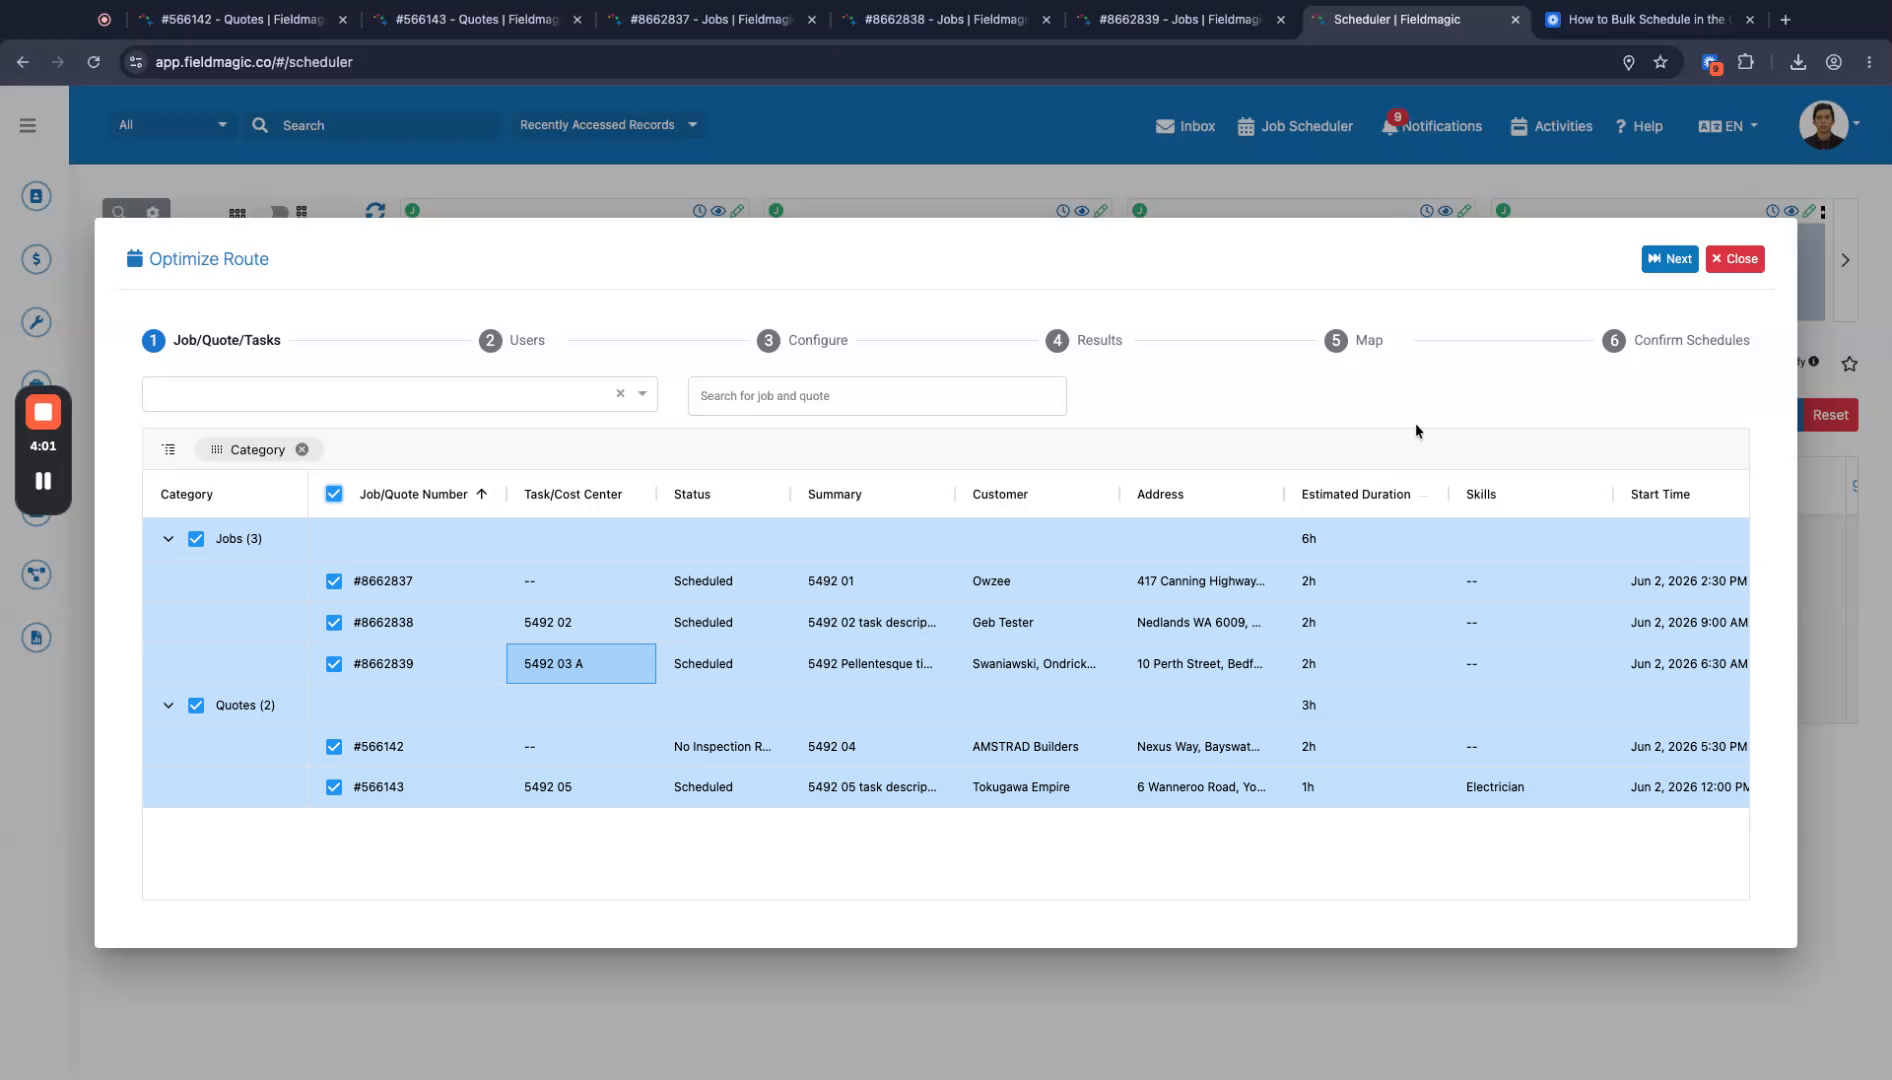The image size is (1892, 1080).
Task: Select the 5492 03 A task cell
Action: pos(581,664)
